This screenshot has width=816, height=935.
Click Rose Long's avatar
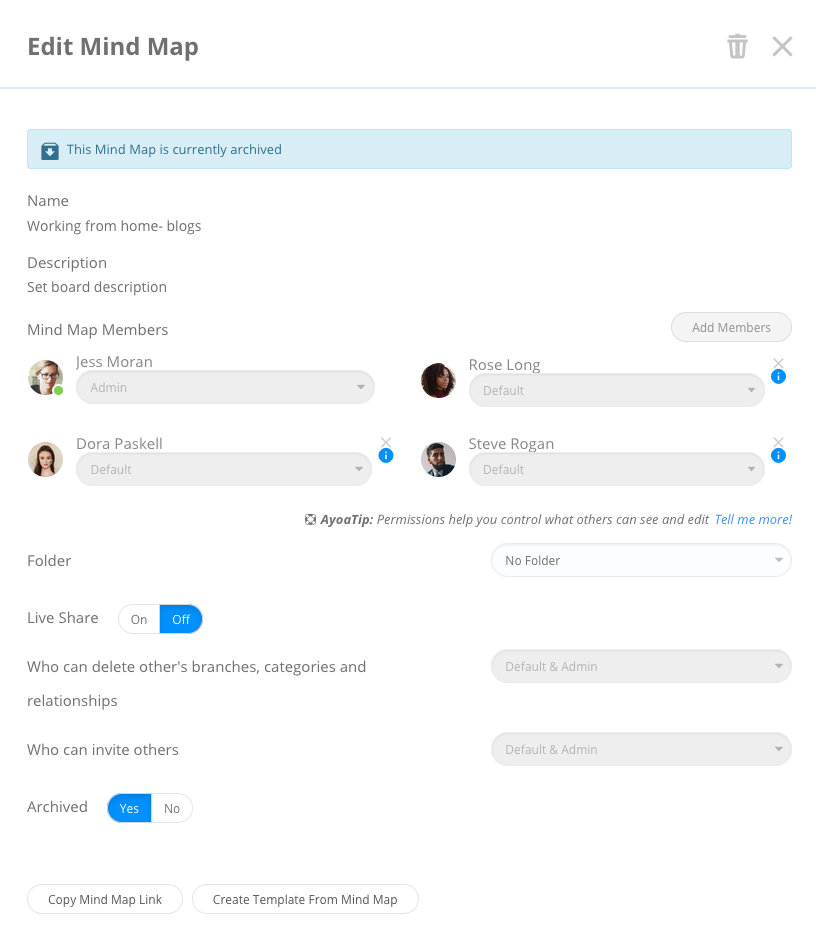point(438,380)
